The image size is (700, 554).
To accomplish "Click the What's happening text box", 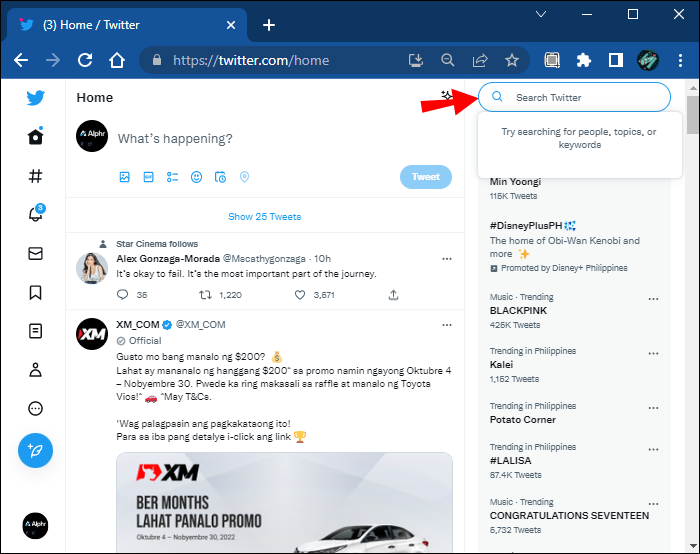I will pyautogui.click(x=175, y=139).
